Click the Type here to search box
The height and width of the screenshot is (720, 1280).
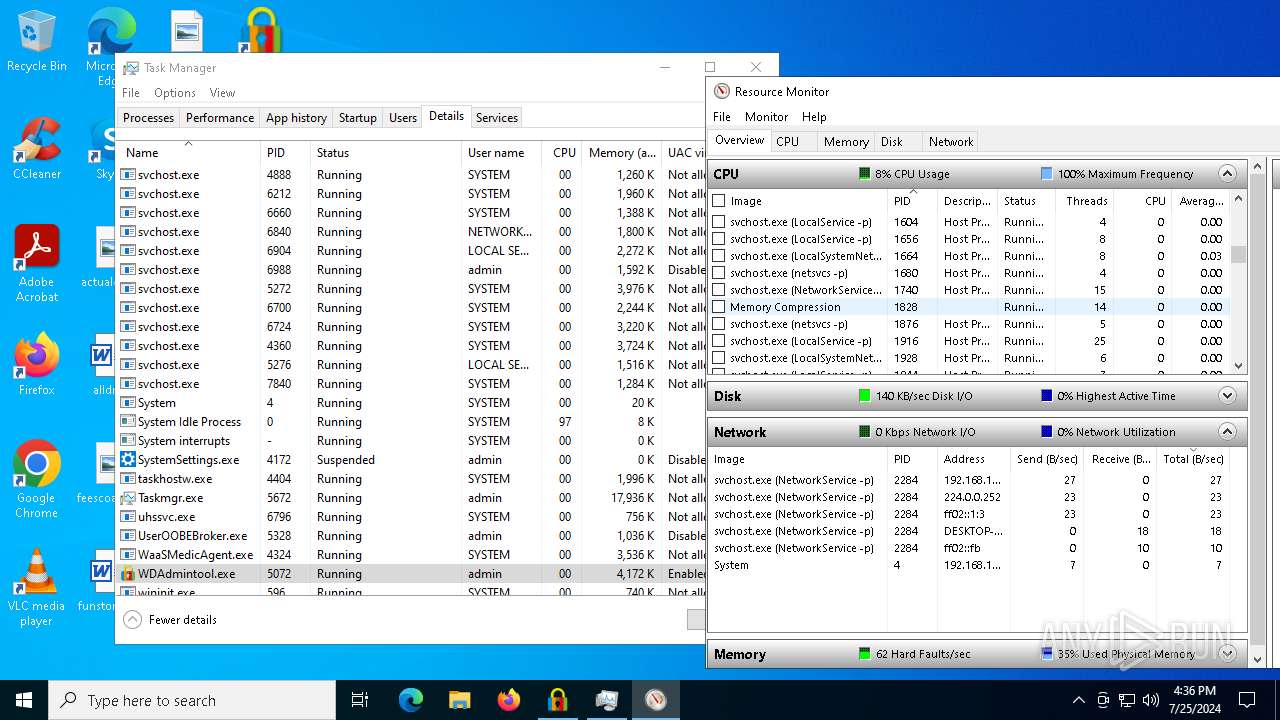192,700
